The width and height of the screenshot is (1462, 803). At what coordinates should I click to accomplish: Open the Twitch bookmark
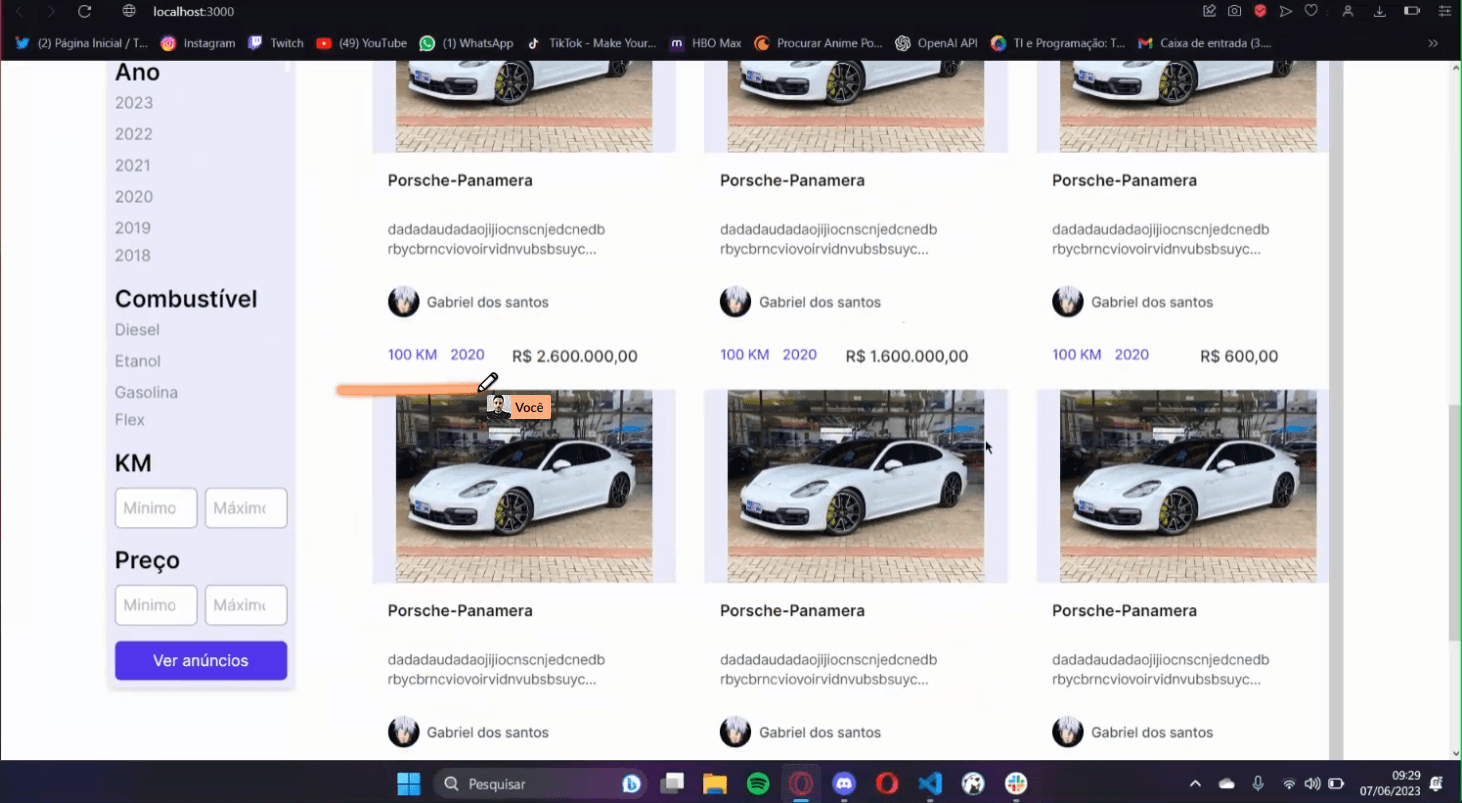pos(276,43)
